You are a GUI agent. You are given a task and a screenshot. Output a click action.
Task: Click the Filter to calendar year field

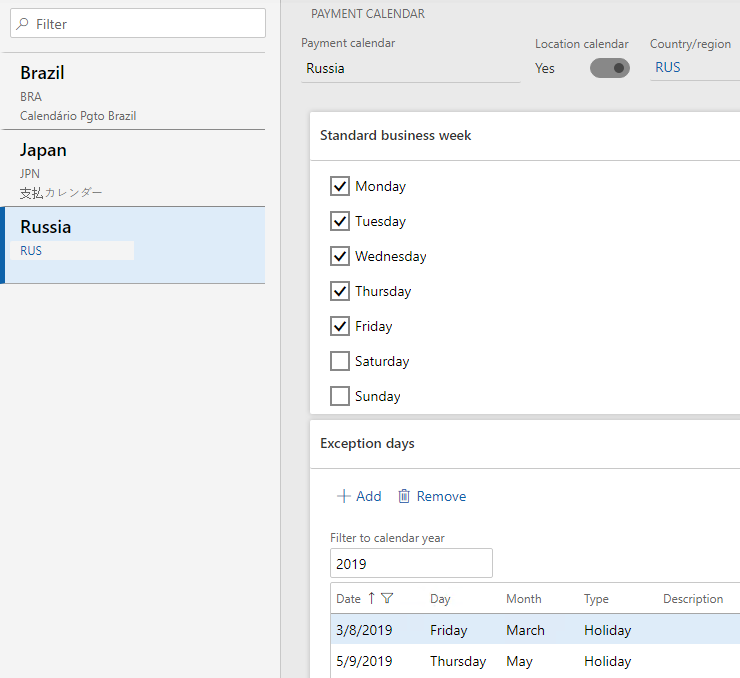(x=410, y=563)
